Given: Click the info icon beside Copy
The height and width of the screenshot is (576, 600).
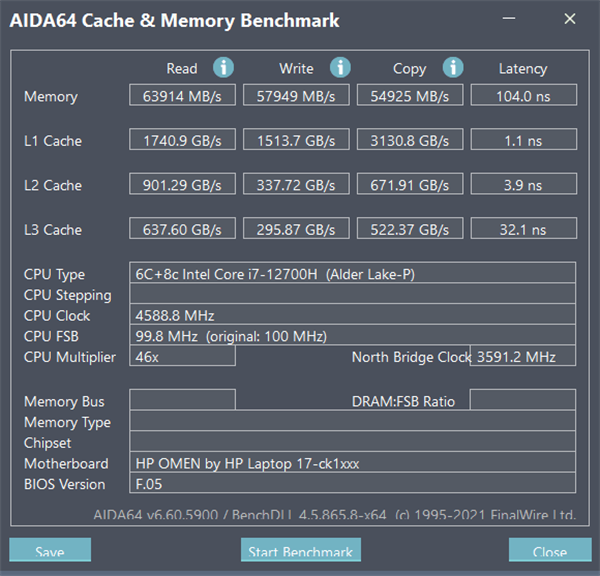Looking at the screenshot, I should (x=453, y=68).
